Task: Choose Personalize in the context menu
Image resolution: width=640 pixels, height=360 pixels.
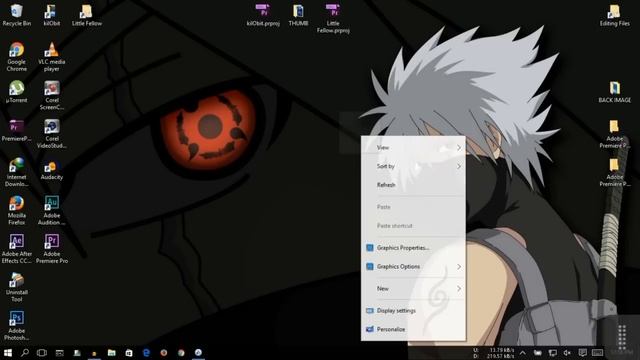Action: coord(413,329)
